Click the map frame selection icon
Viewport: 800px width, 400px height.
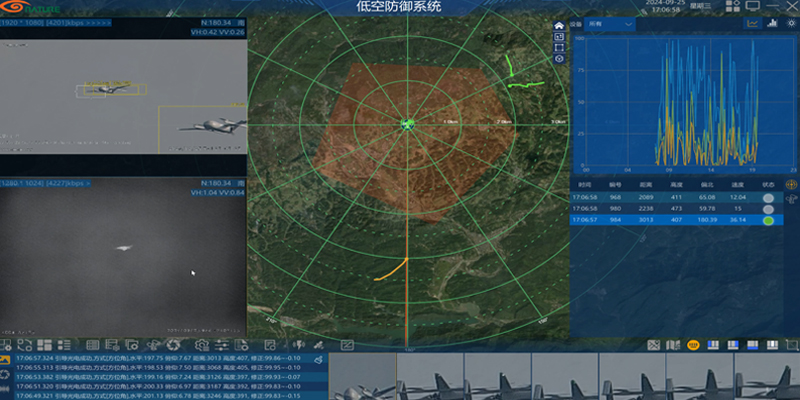[559, 47]
